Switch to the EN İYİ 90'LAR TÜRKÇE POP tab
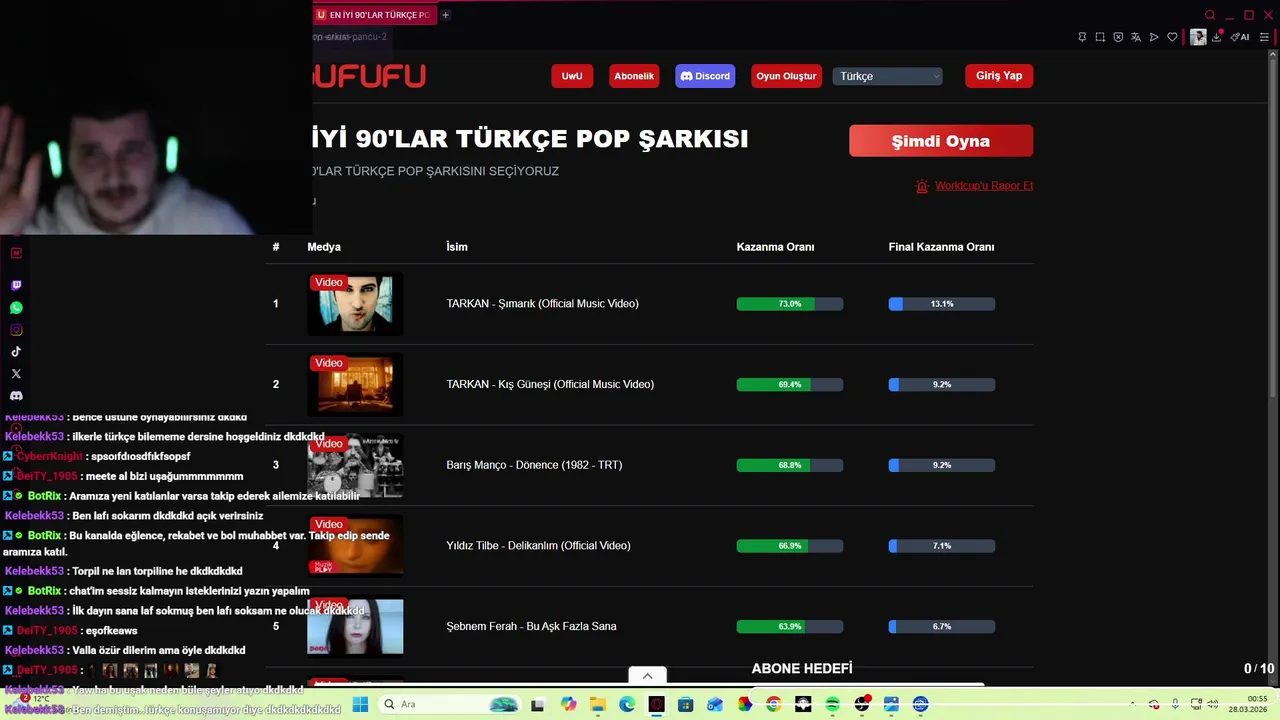Viewport: 1280px width, 720px height. point(374,15)
